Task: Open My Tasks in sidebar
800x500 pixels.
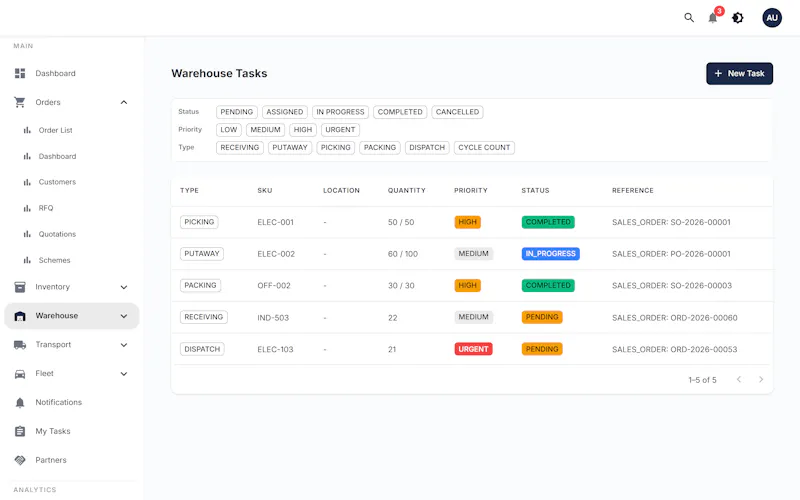Action: (x=53, y=431)
